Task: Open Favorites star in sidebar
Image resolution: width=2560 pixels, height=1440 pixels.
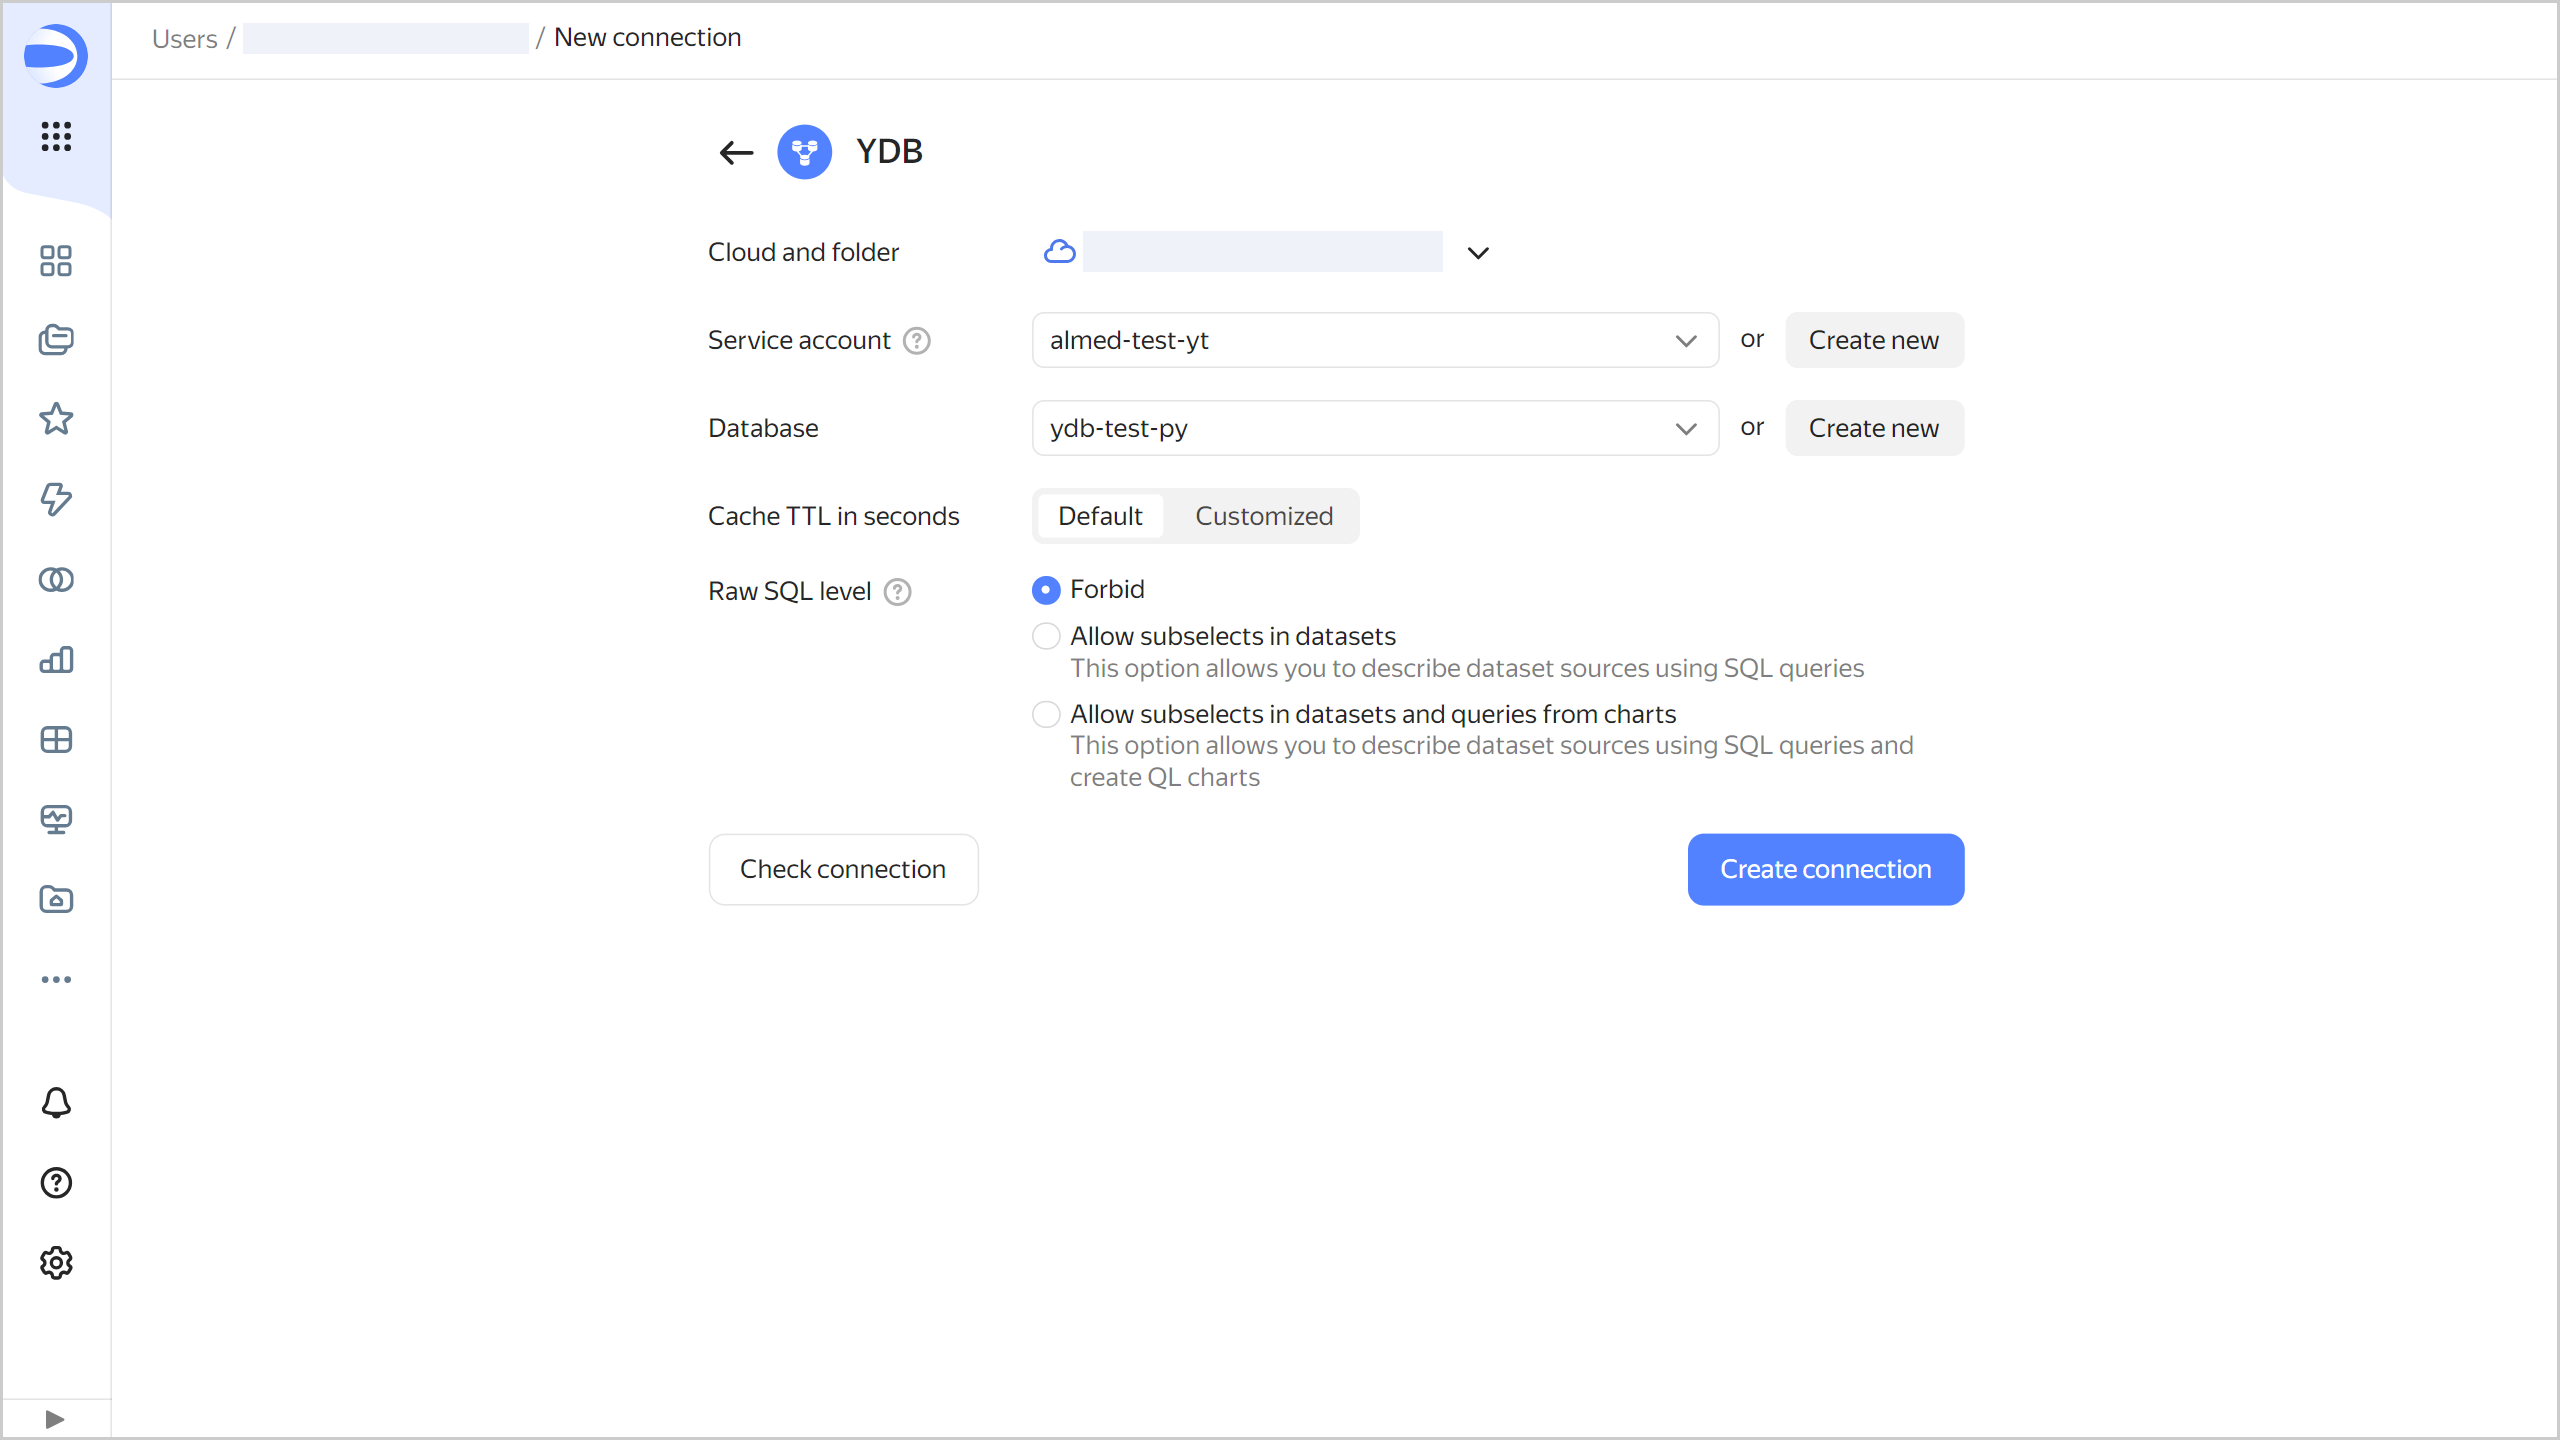Action: pyautogui.click(x=56, y=419)
